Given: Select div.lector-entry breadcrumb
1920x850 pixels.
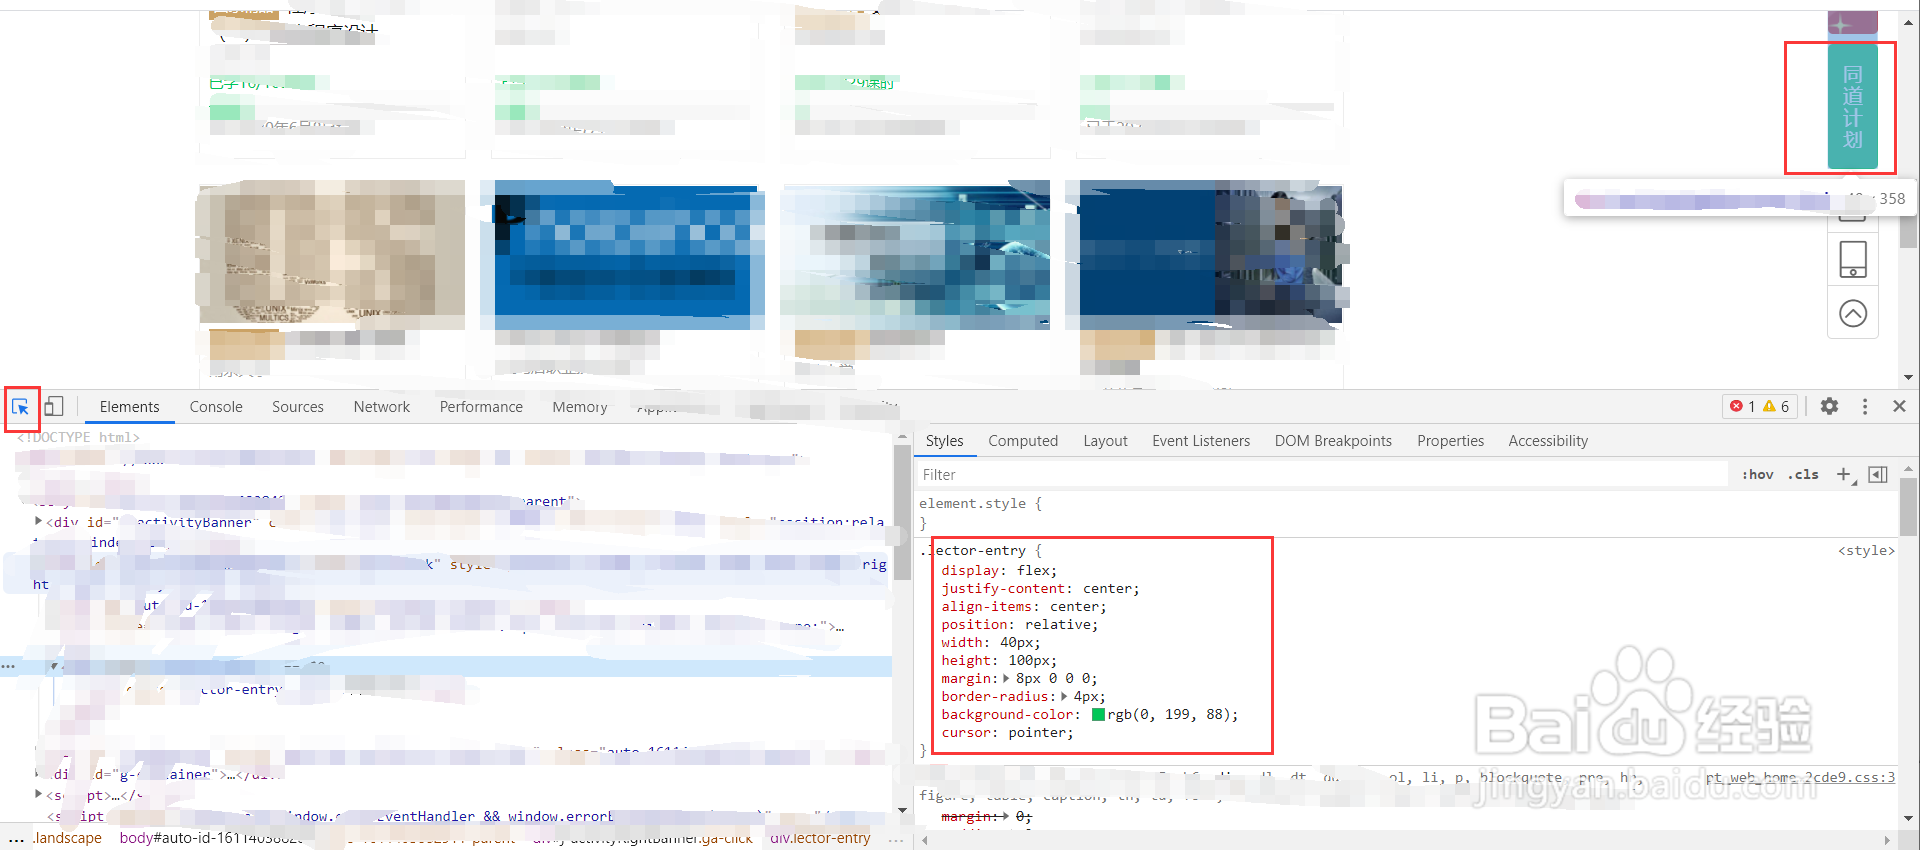Looking at the screenshot, I should (820, 838).
